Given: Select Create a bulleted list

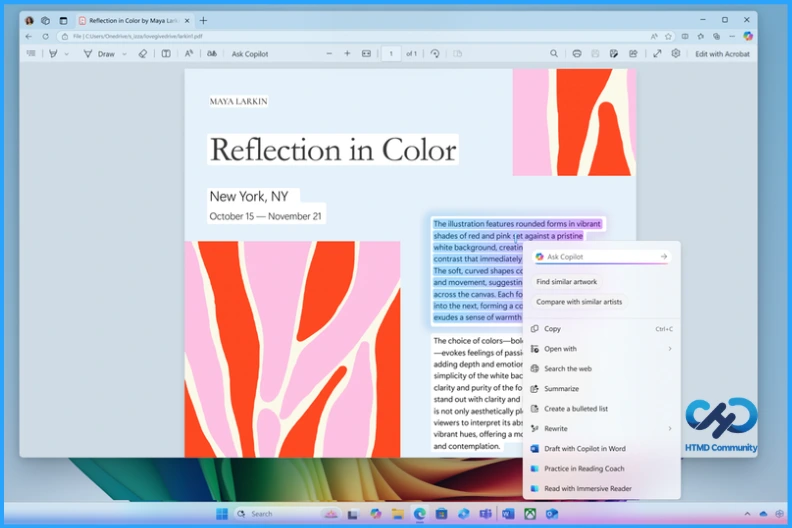Looking at the screenshot, I should (602, 409).
